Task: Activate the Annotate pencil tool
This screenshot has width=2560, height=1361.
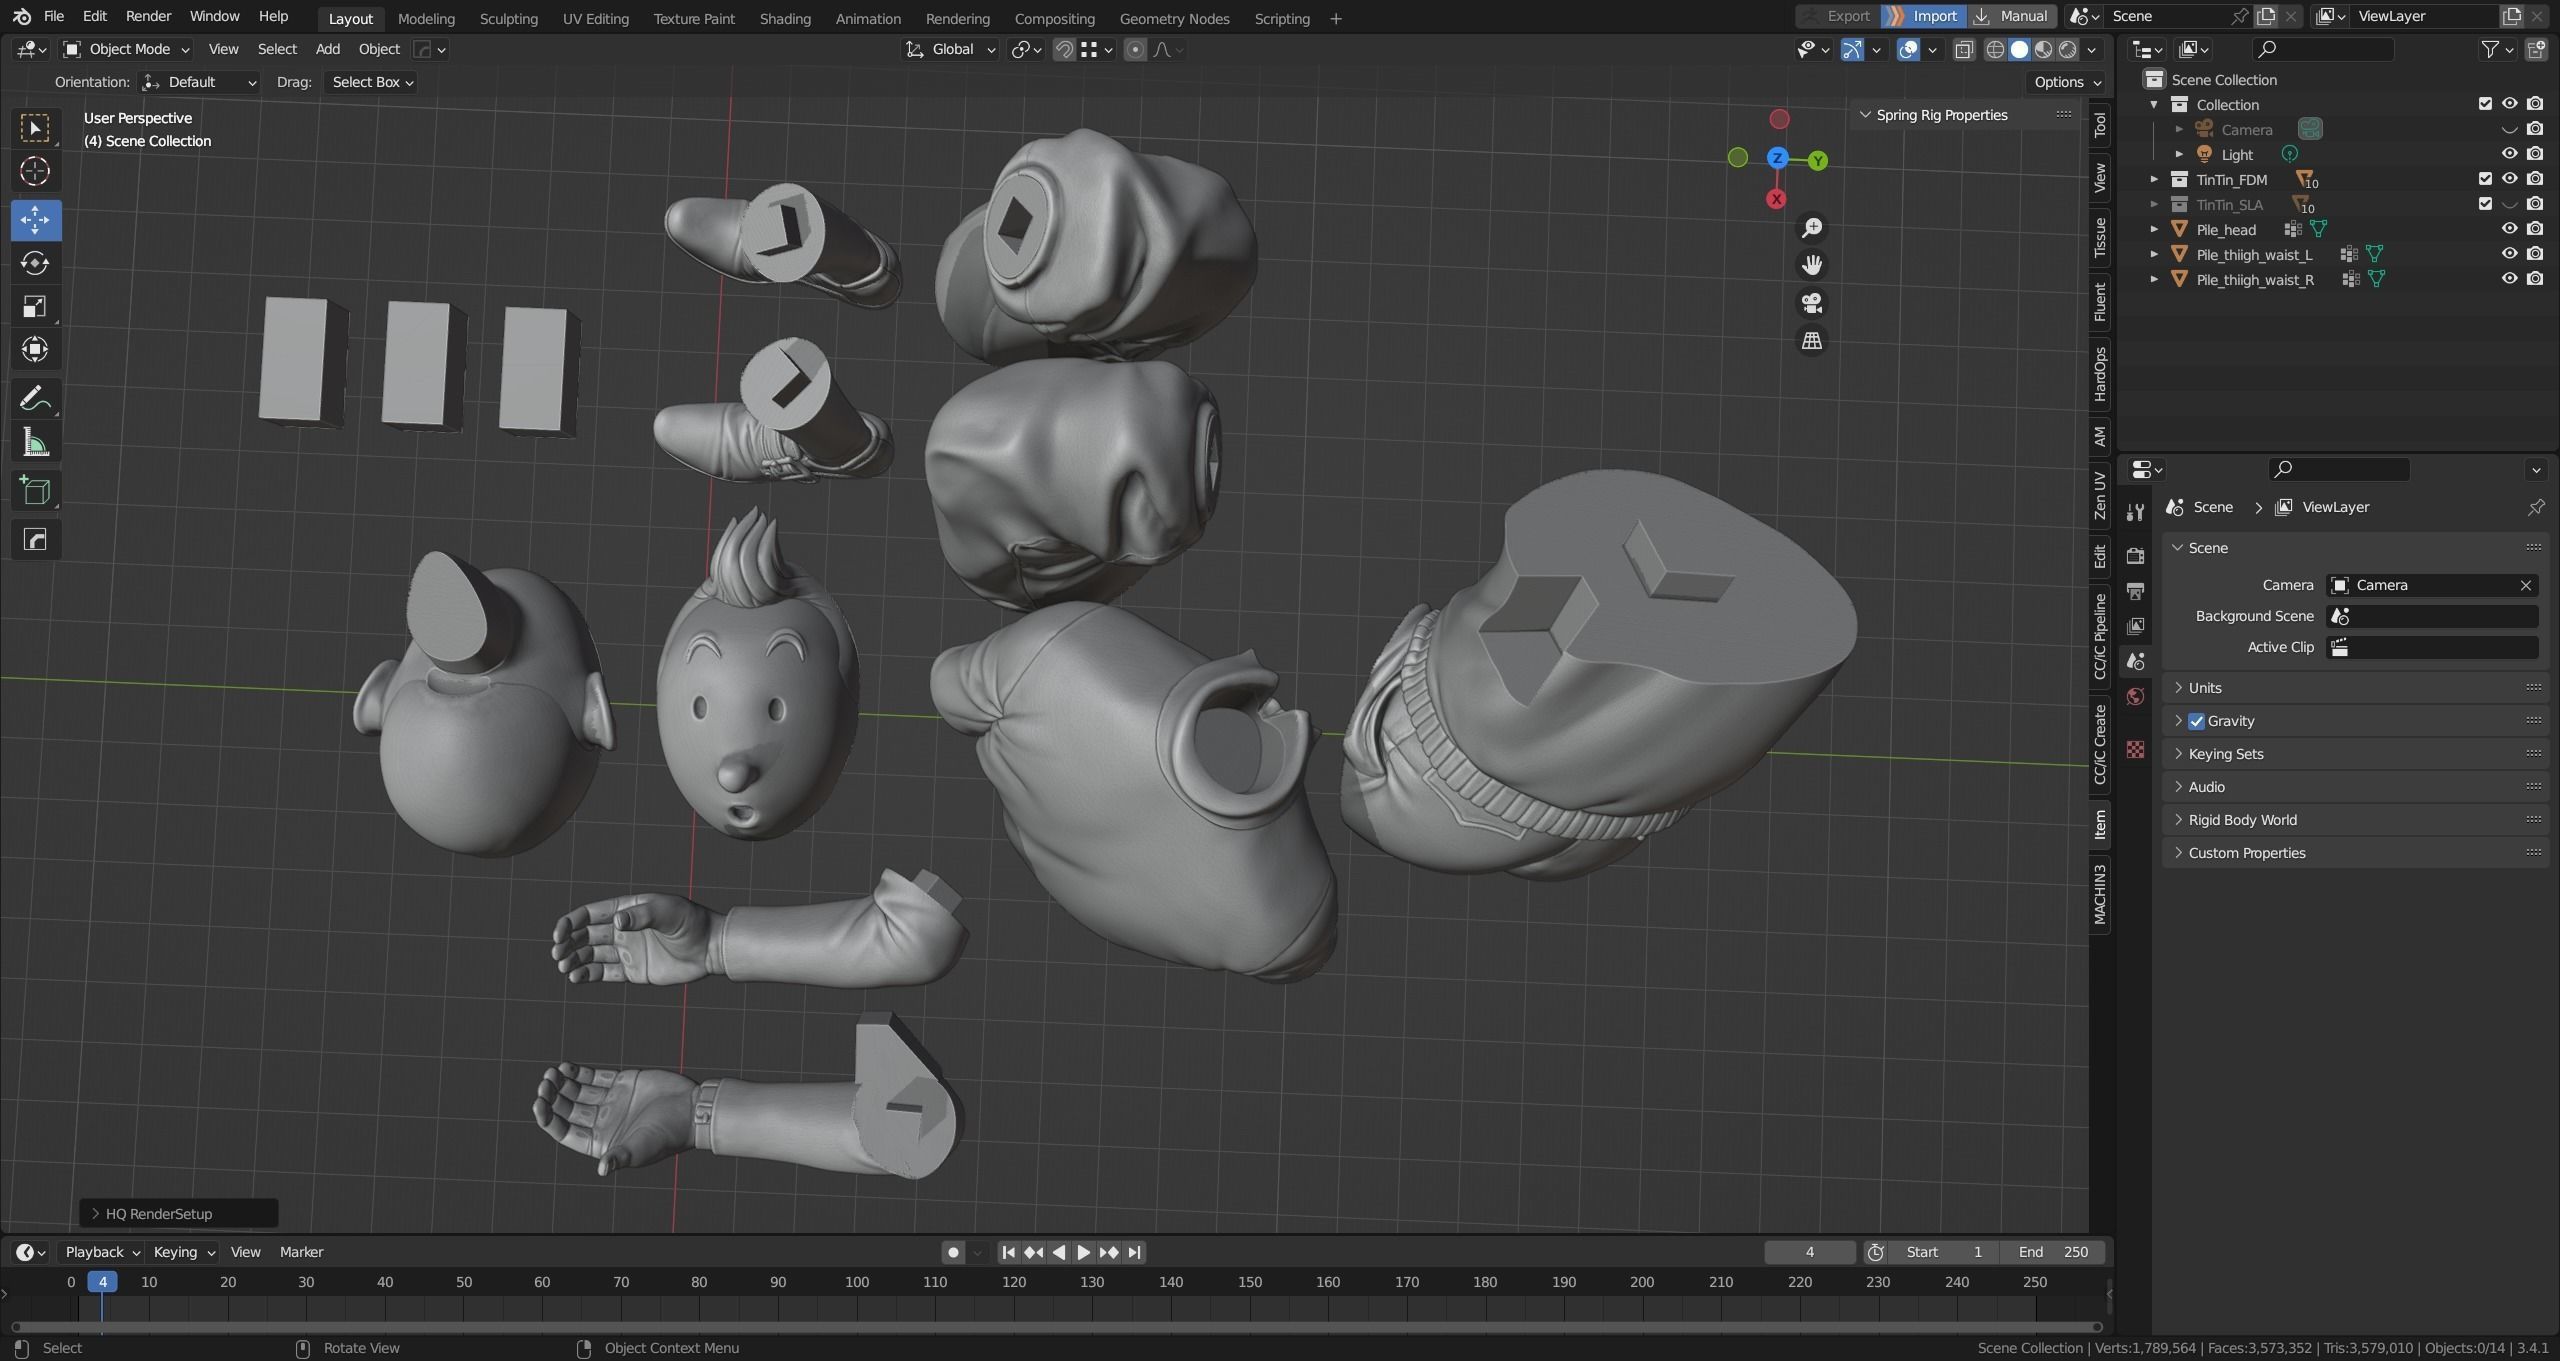Action: 35,399
